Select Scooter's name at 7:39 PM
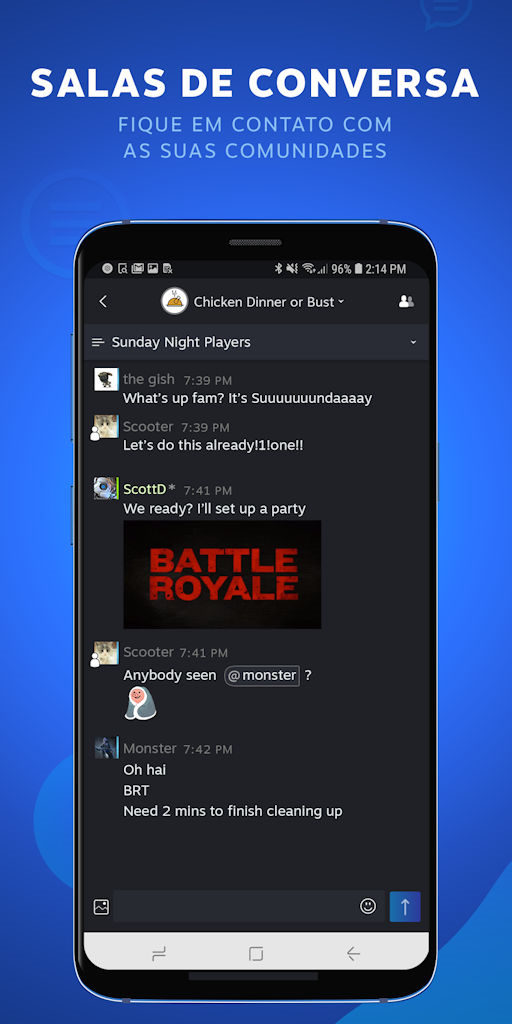 pyautogui.click(x=148, y=427)
